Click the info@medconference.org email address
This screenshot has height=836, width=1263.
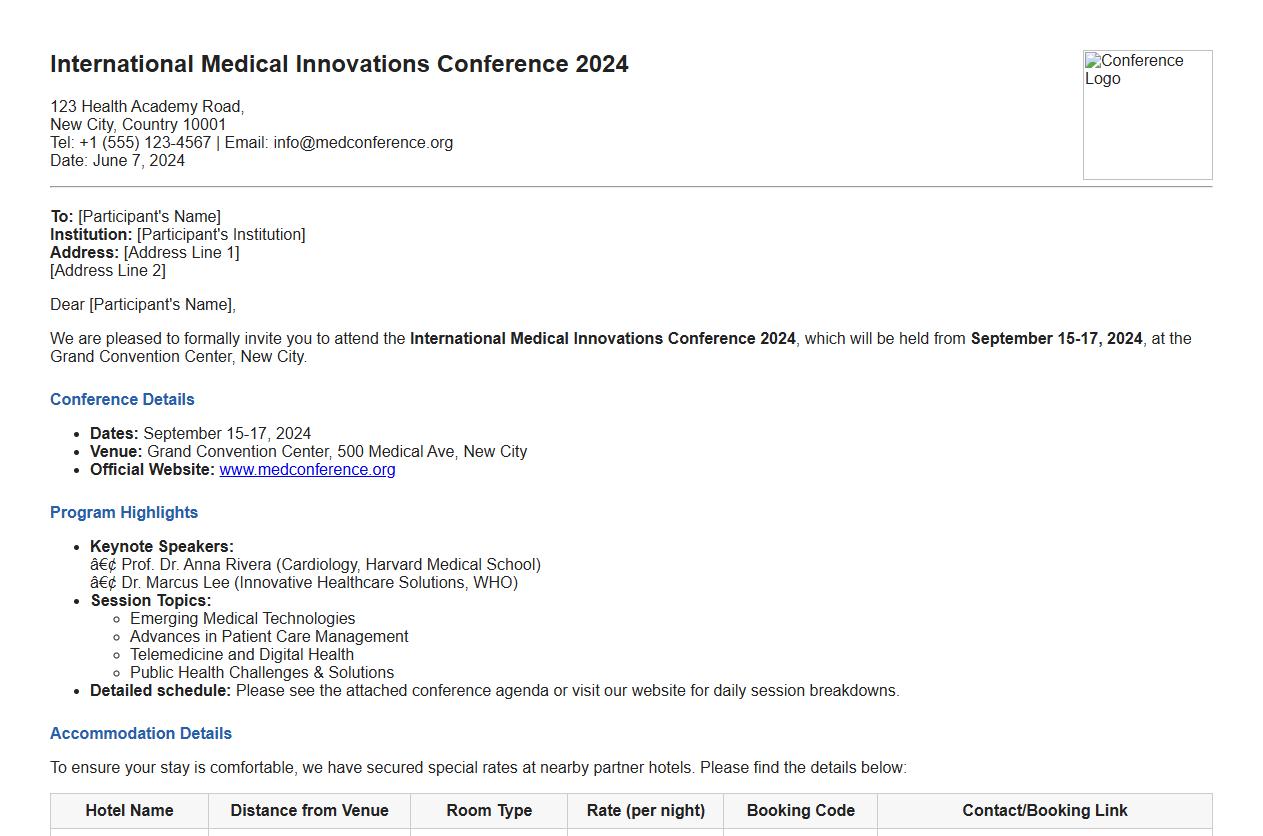click(x=363, y=143)
